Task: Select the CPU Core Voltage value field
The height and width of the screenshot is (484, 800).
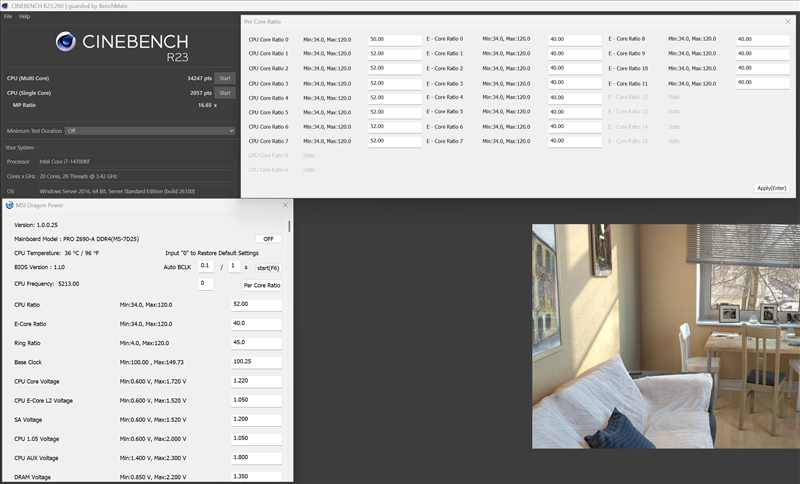Action: (x=256, y=381)
